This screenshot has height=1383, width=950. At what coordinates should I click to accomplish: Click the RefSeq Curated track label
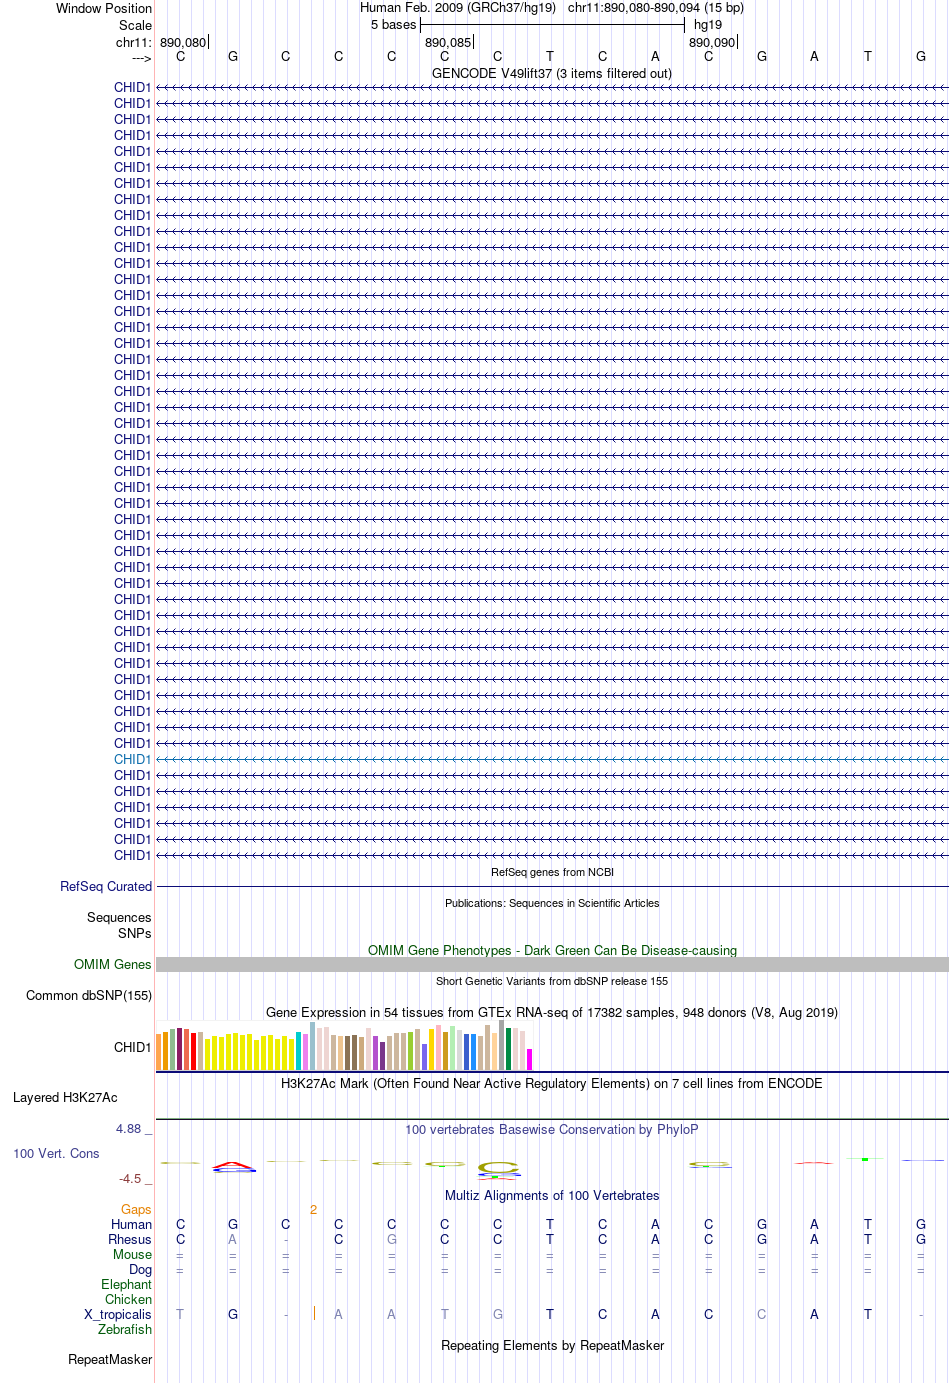coord(106,886)
